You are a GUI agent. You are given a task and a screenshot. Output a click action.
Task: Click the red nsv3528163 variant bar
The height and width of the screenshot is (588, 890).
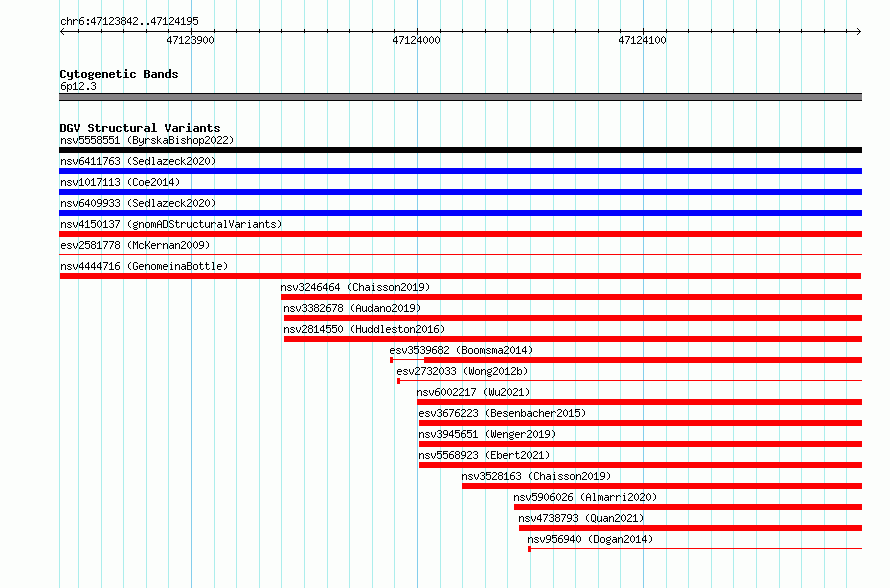pos(662,486)
